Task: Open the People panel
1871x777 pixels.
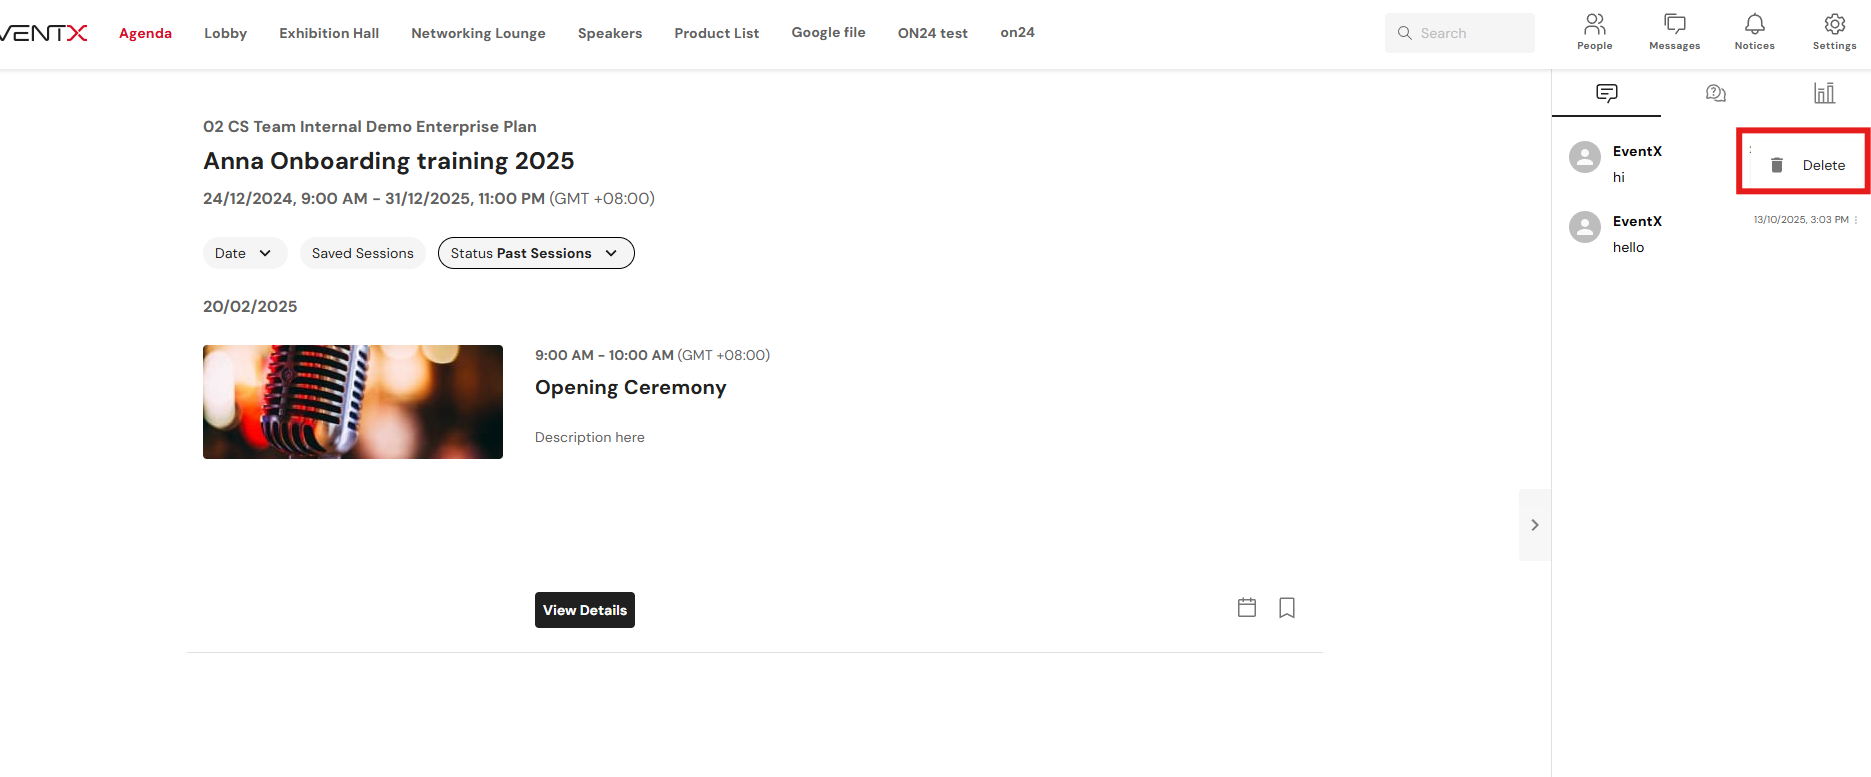Action: [1594, 32]
